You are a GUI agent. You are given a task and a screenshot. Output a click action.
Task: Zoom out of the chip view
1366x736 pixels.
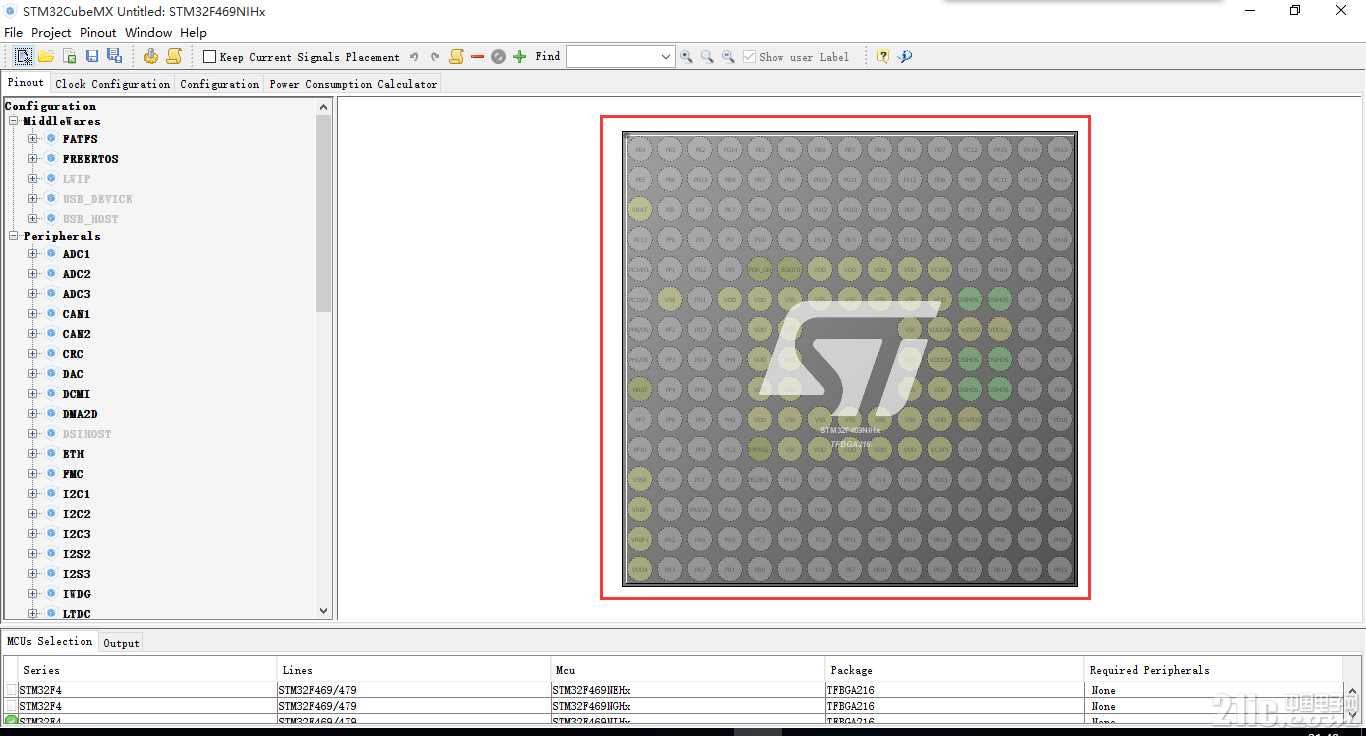point(728,57)
